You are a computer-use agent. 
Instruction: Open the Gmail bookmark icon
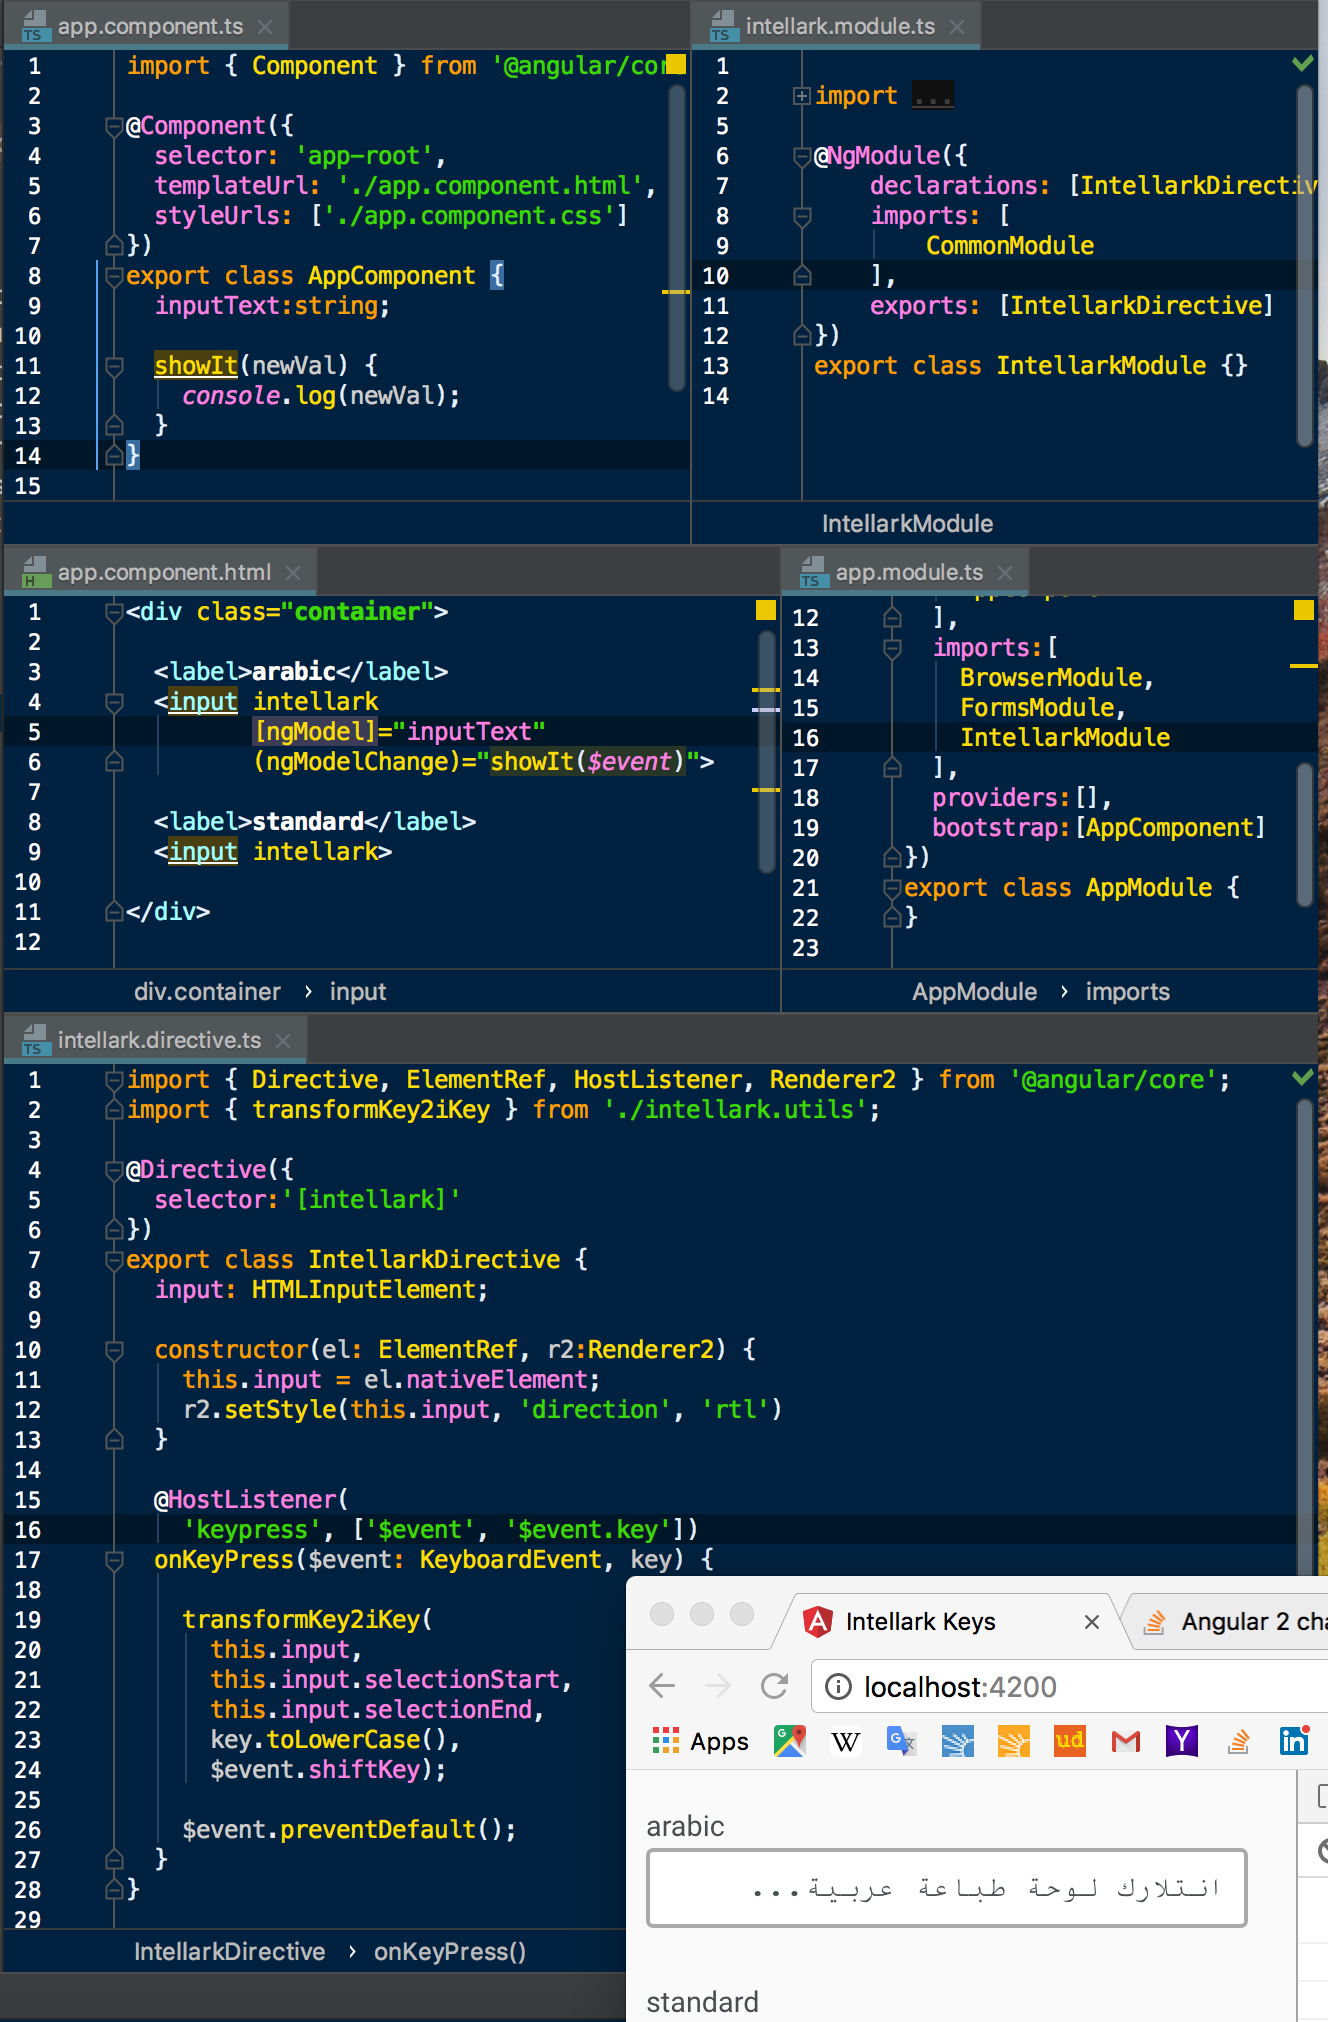coord(1126,1741)
